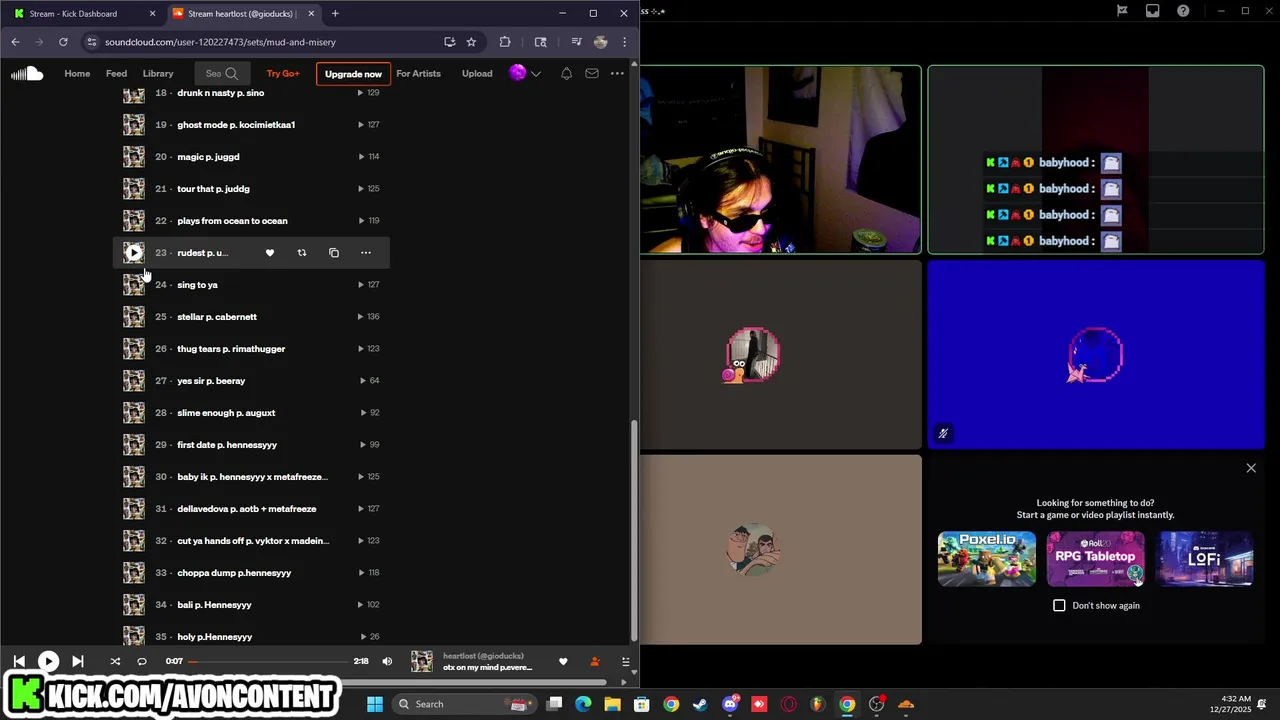Viewport: 1280px width, 720px height.
Task: Open the Windows Start menu
Action: click(x=375, y=704)
